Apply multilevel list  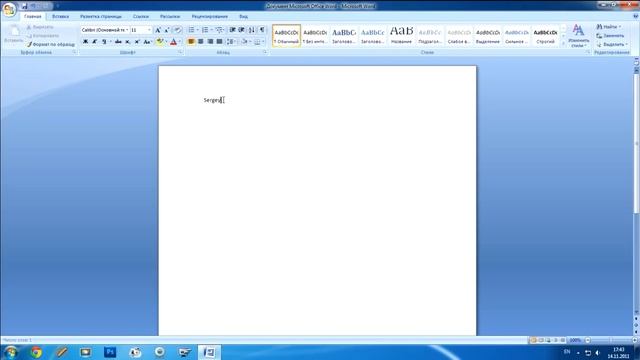[219, 30]
